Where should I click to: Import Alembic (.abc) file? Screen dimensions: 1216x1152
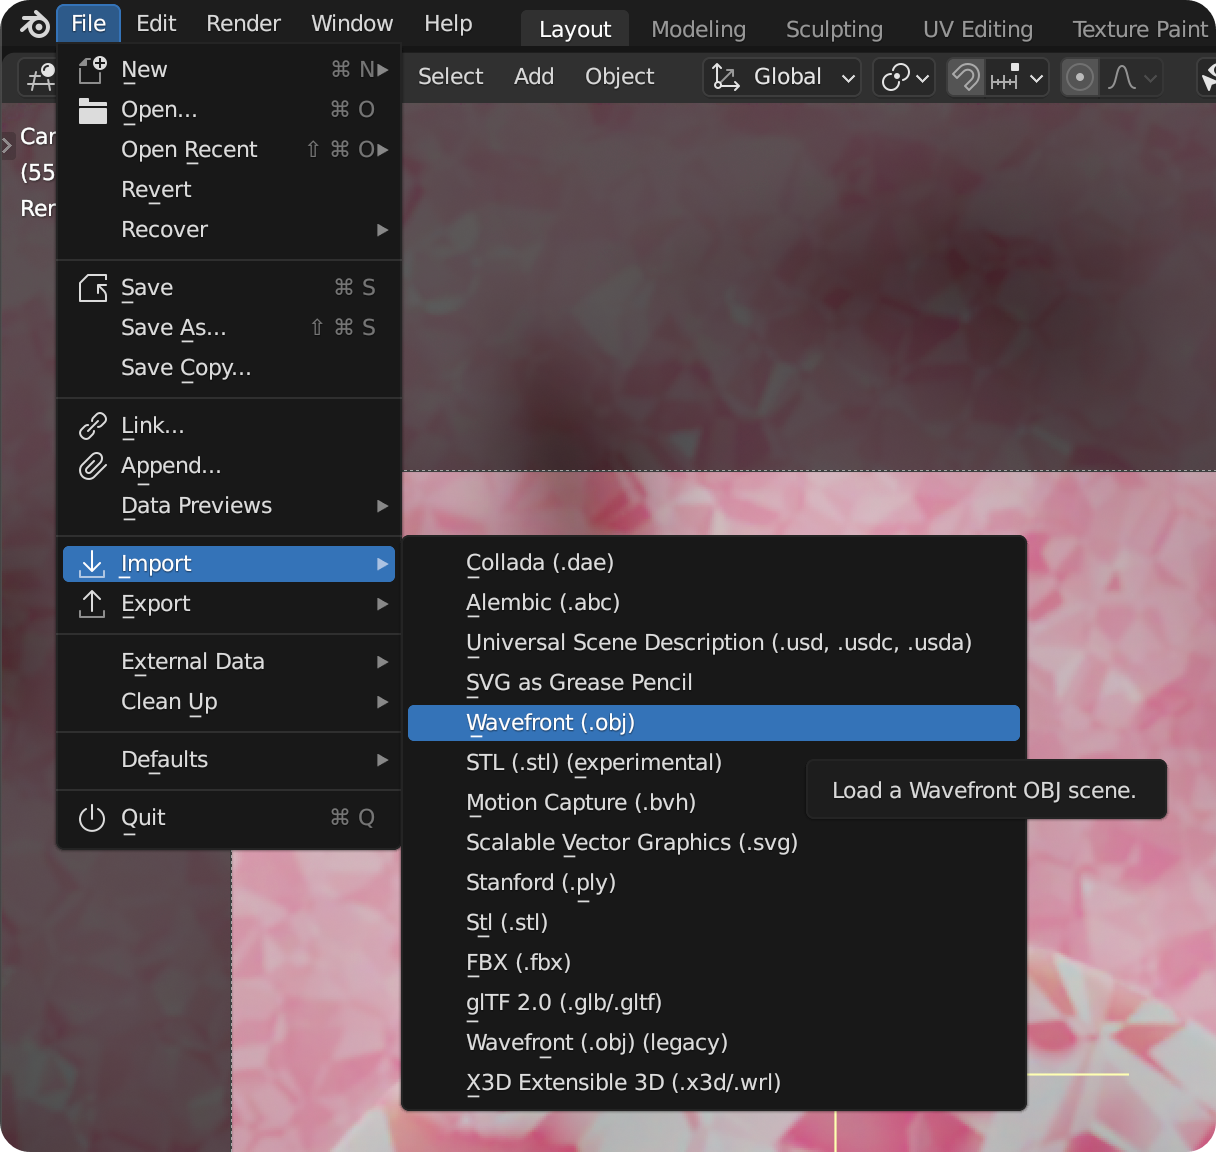(x=714, y=603)
